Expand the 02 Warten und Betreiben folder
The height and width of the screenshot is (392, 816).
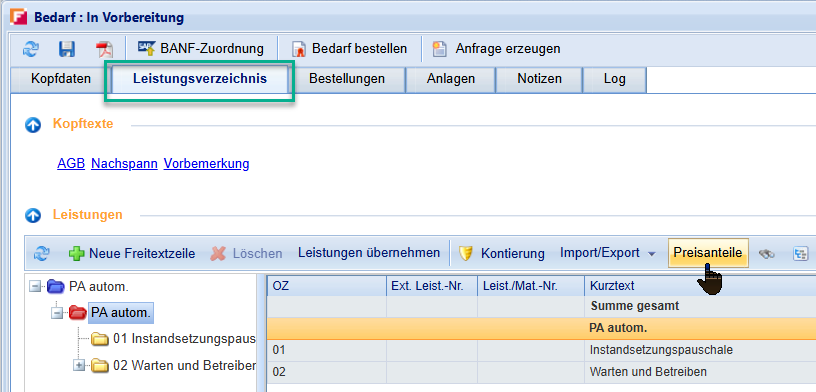(79, 366)
